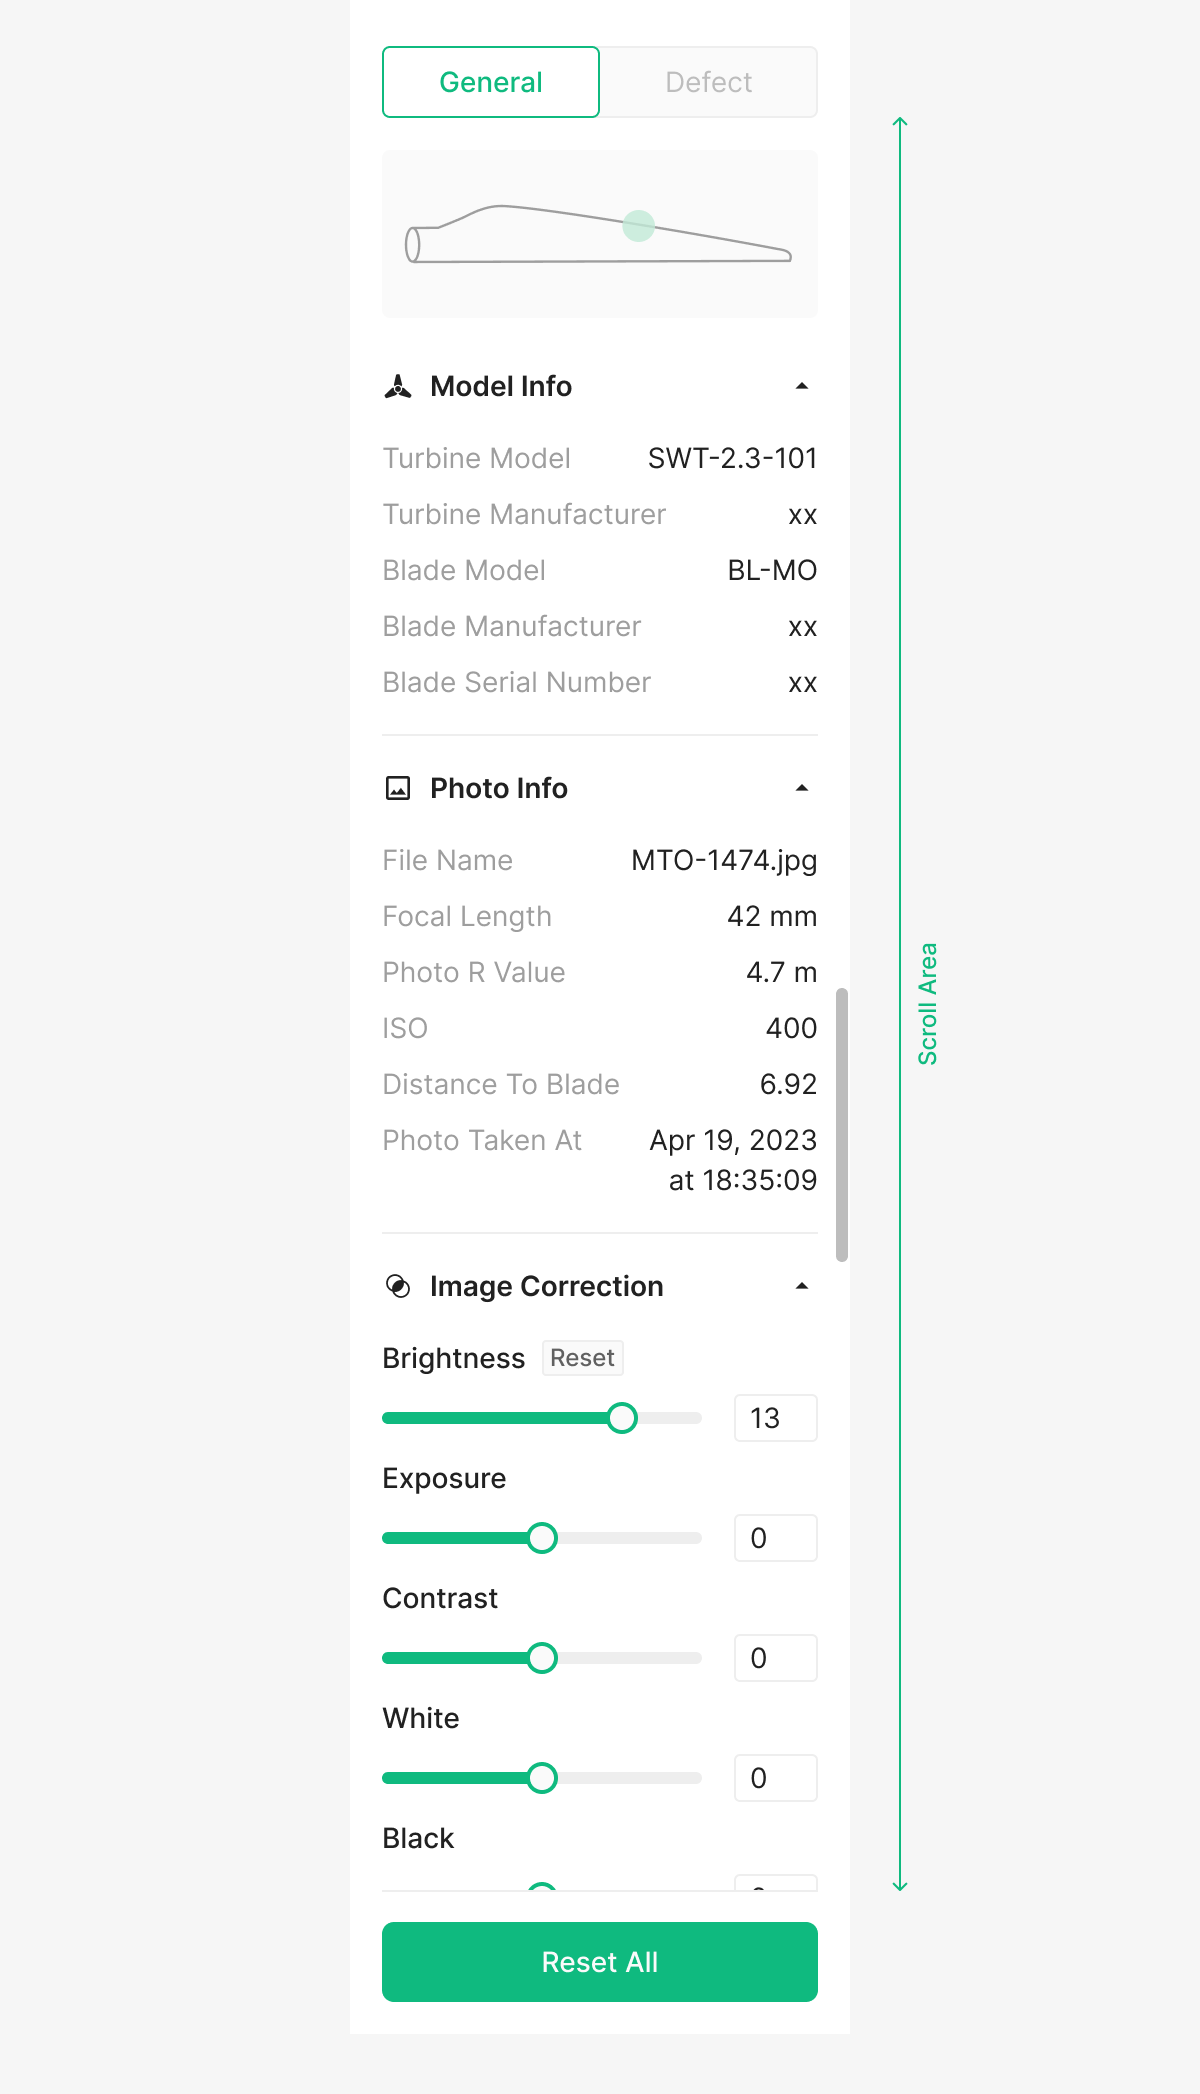
Task: Click the Contrast slider handle
Action: click(x=542, y=1658)
